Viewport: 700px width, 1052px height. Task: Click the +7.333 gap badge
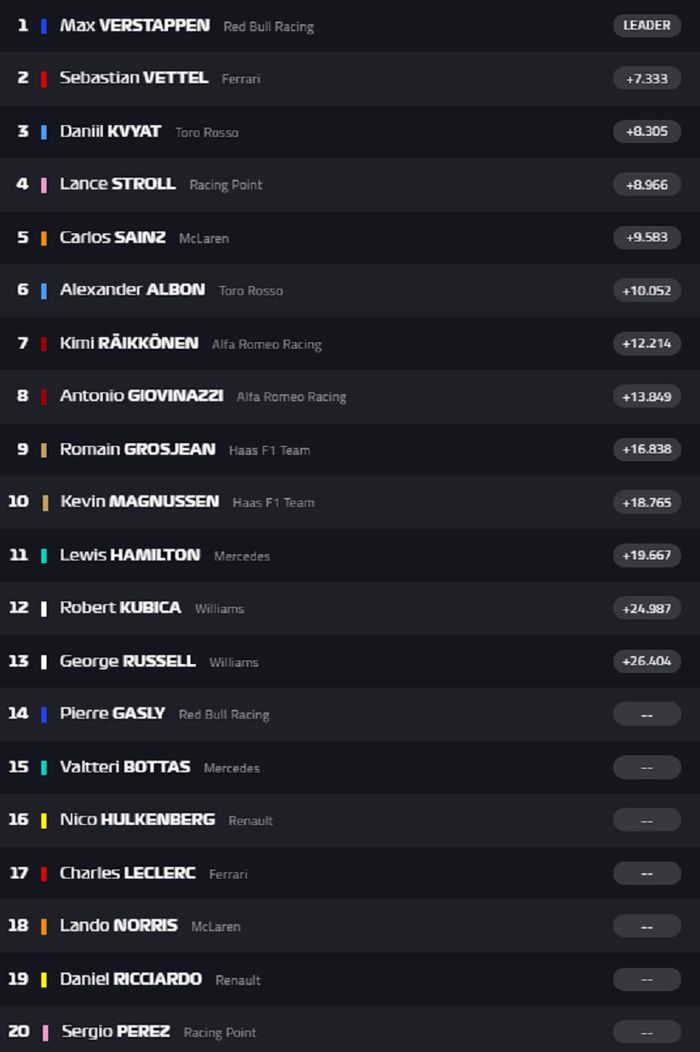click(646, 78)
